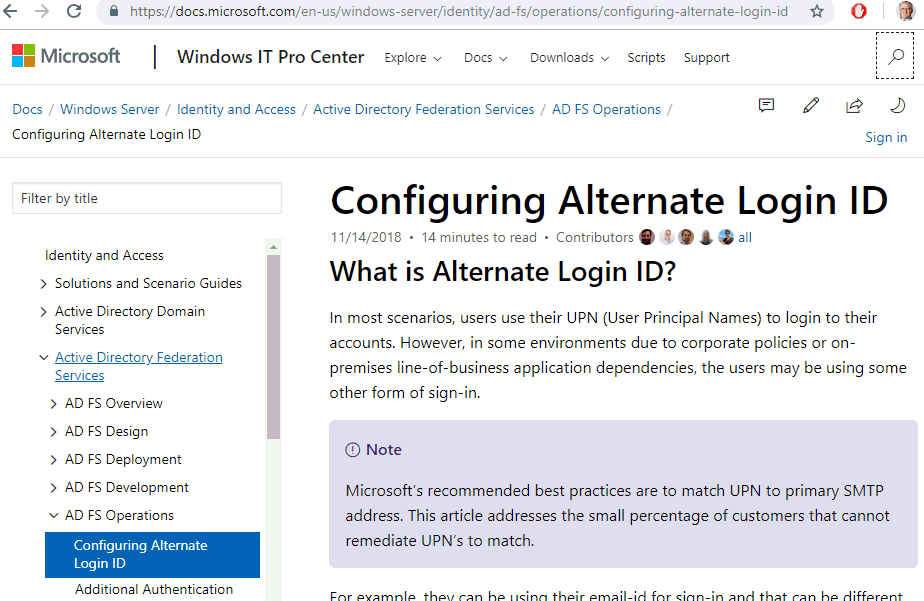Click the browser back arrow
This screenshot has width=924, height=601.
[x=10, y=11]
